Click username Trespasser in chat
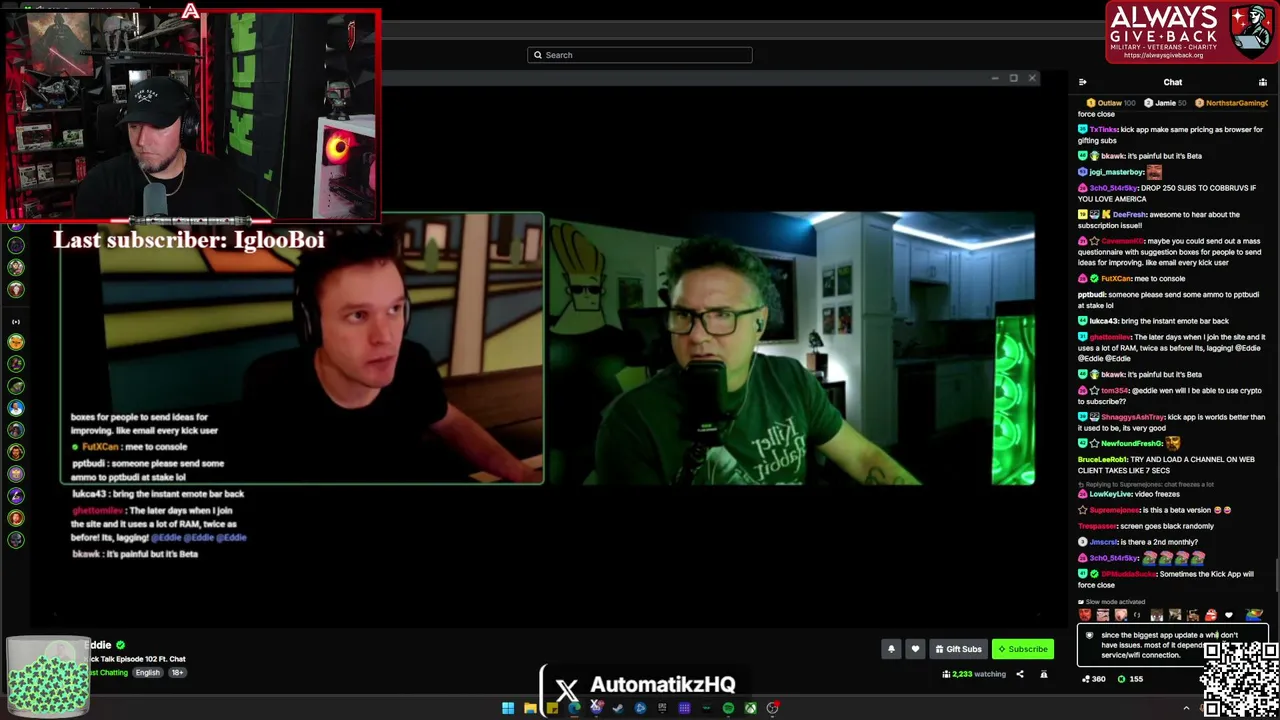 pos(1096,526)
